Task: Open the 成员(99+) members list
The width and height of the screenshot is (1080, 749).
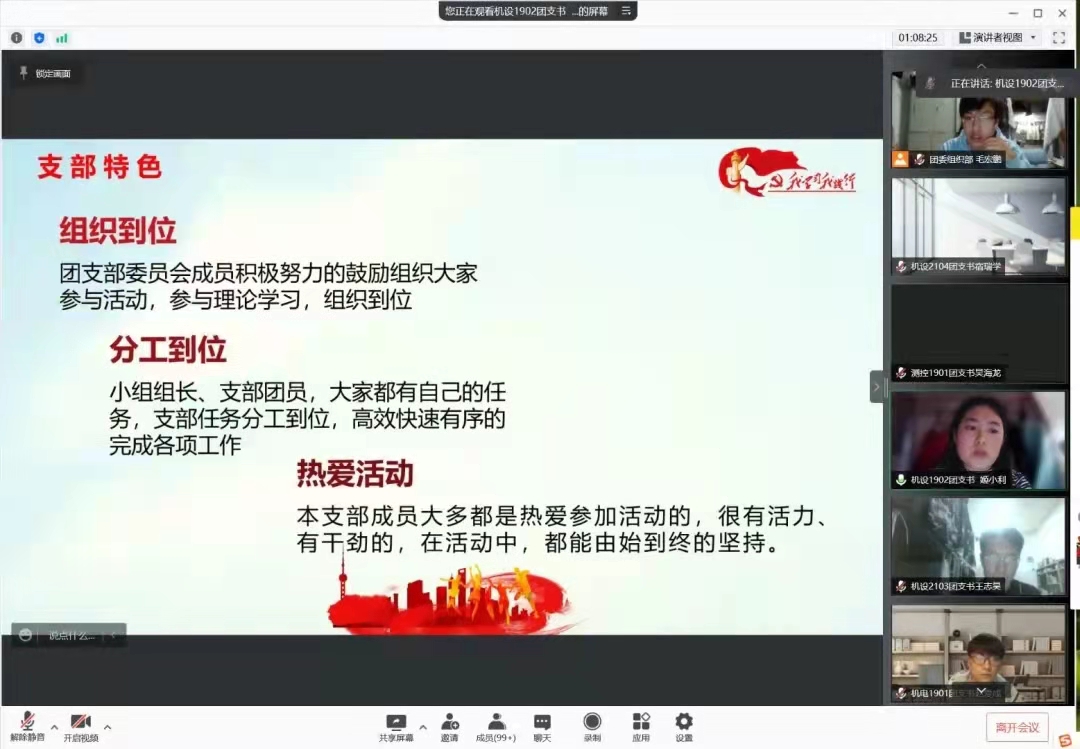Action: pos(496,724)
